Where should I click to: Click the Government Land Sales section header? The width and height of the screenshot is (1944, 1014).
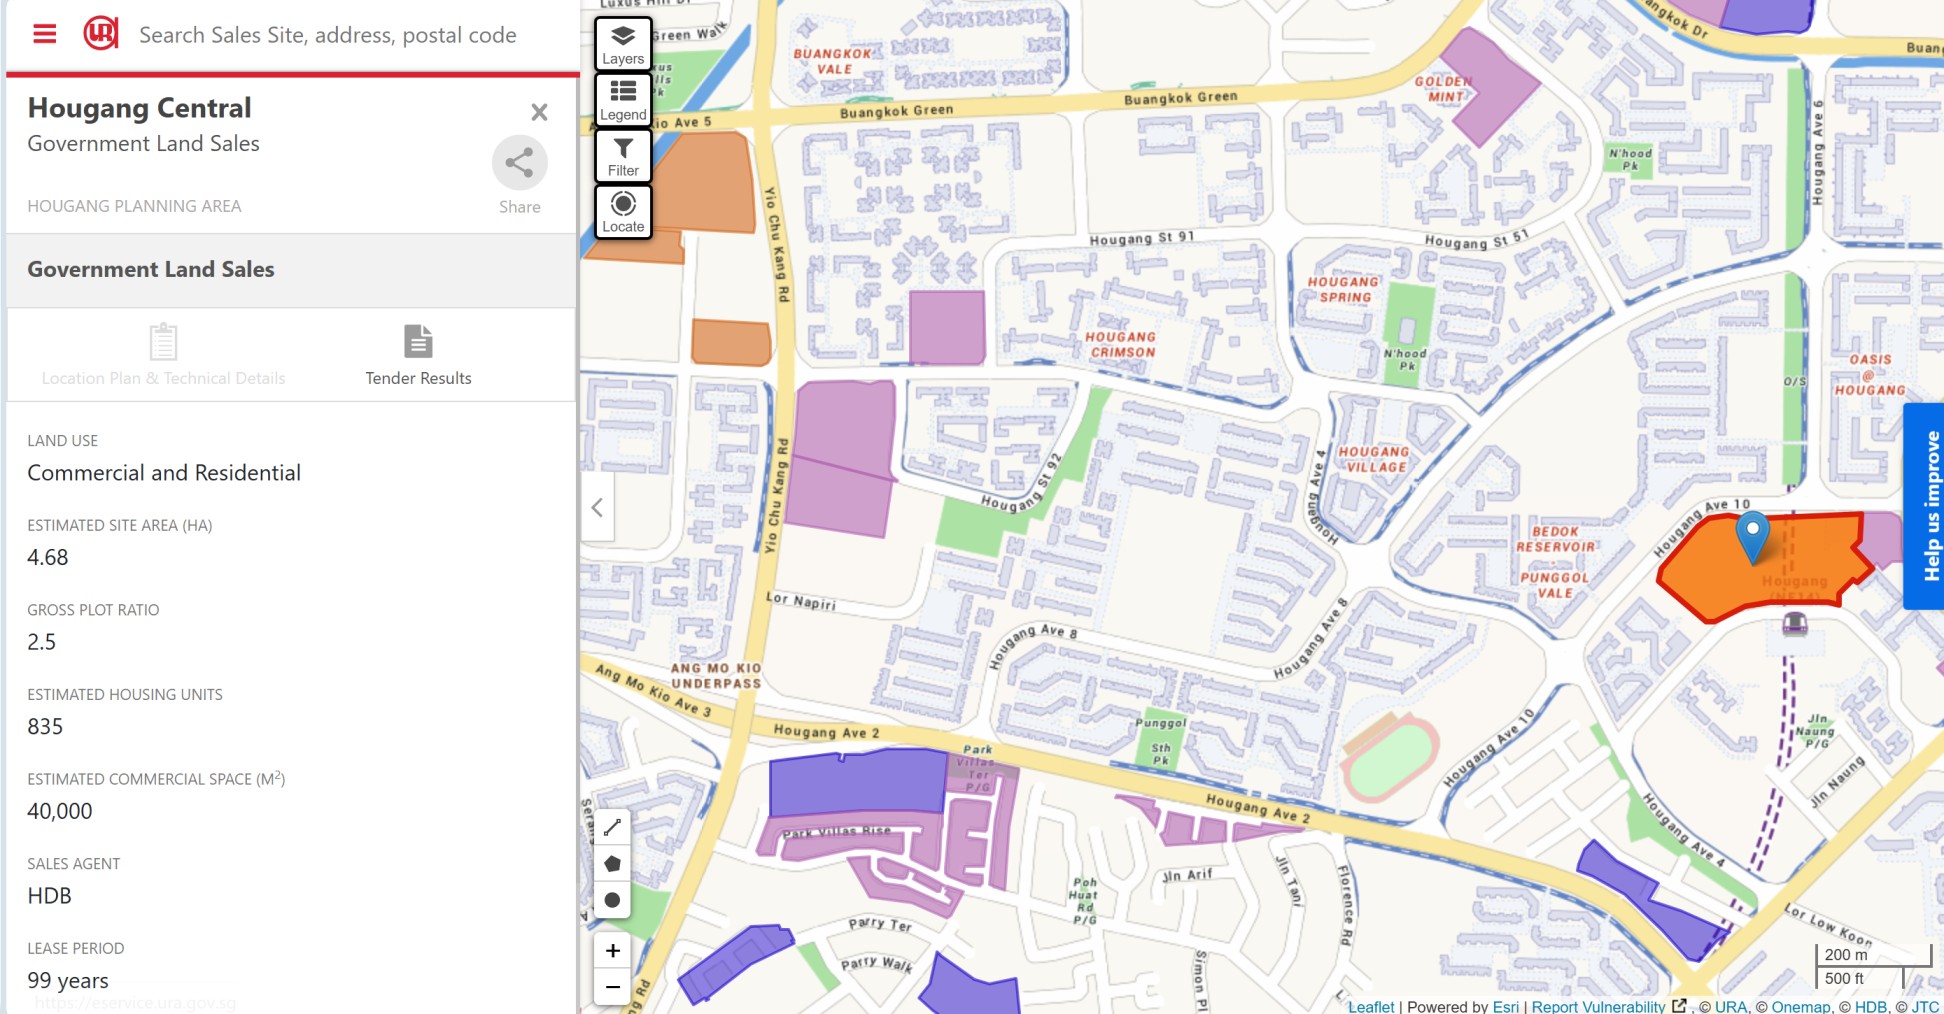click(x=291, y=270)
